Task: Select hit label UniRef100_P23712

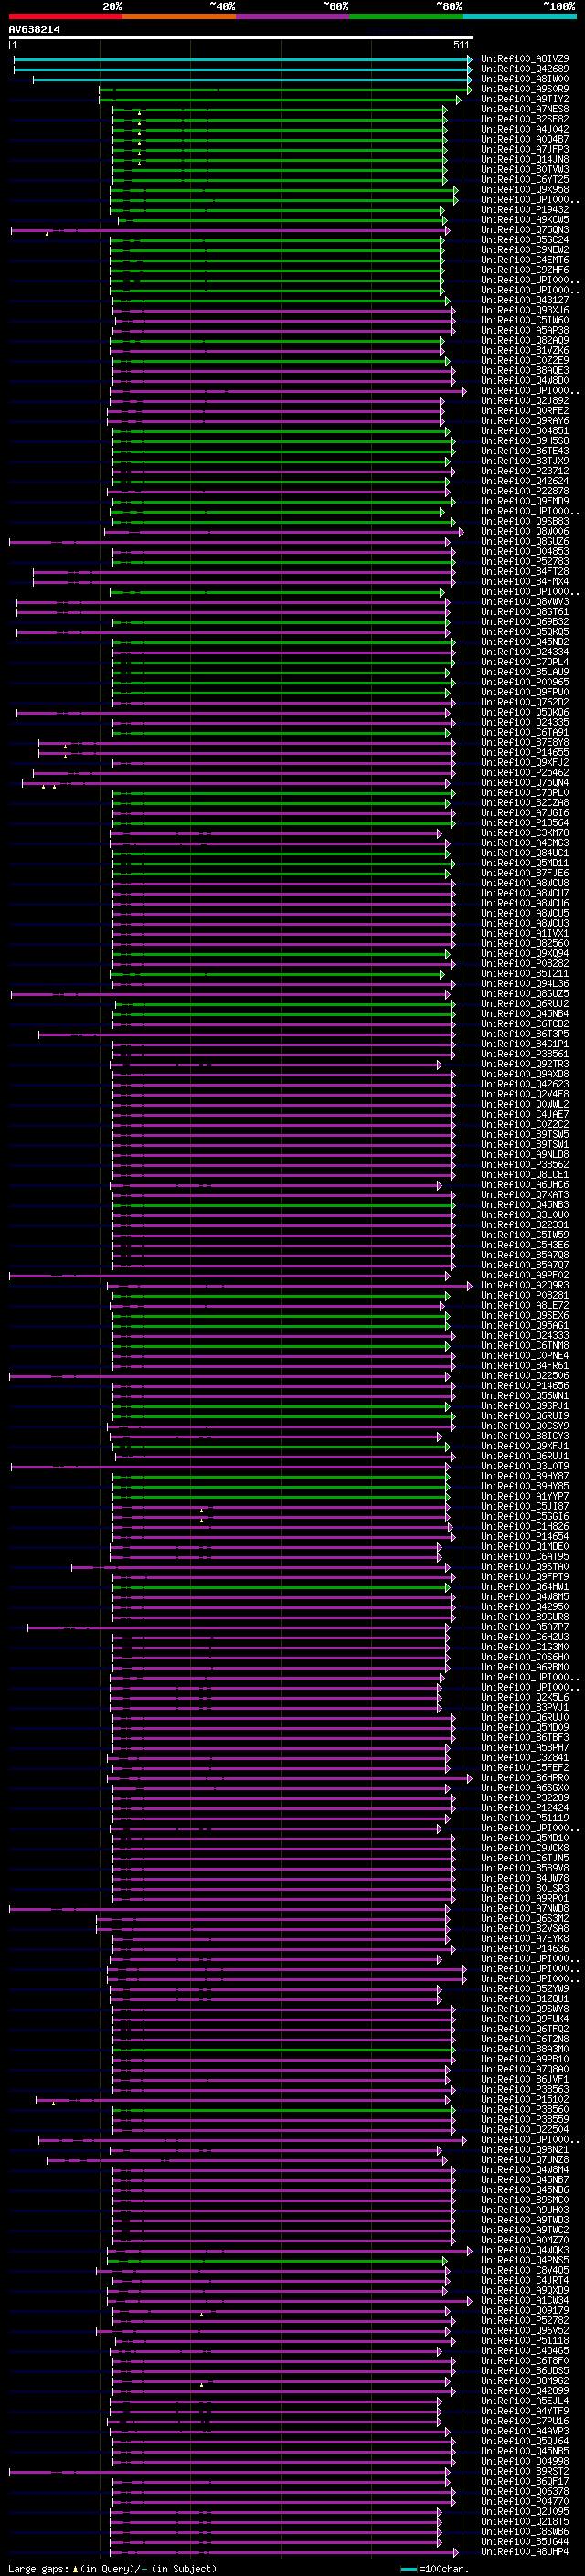Action: 525,471
